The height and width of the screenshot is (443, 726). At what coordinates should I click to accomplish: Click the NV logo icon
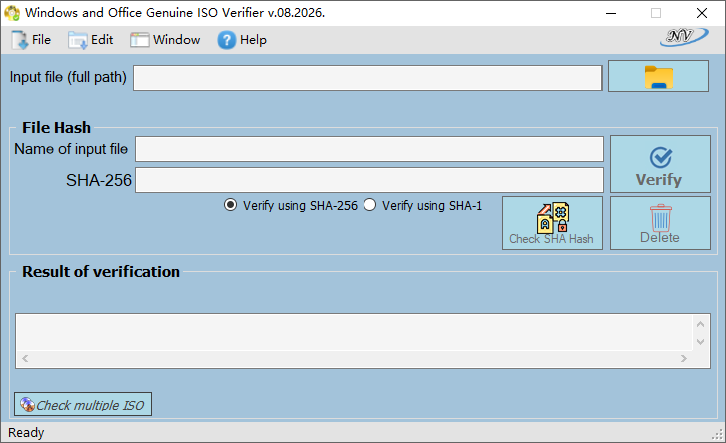click(x=684, y=37)
